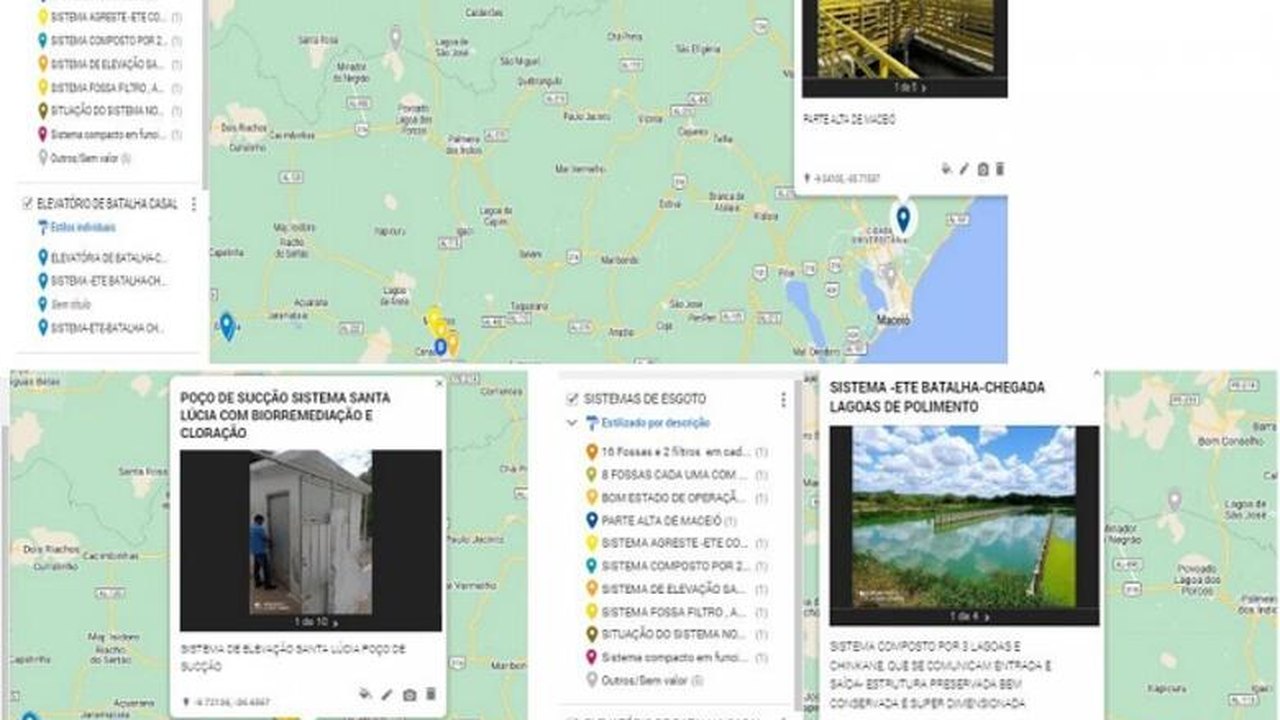Collapse the SISTEMAS DE ESGOTO layer list chevron
This screenshot has width=1280, height=720.
coord(572,423)
